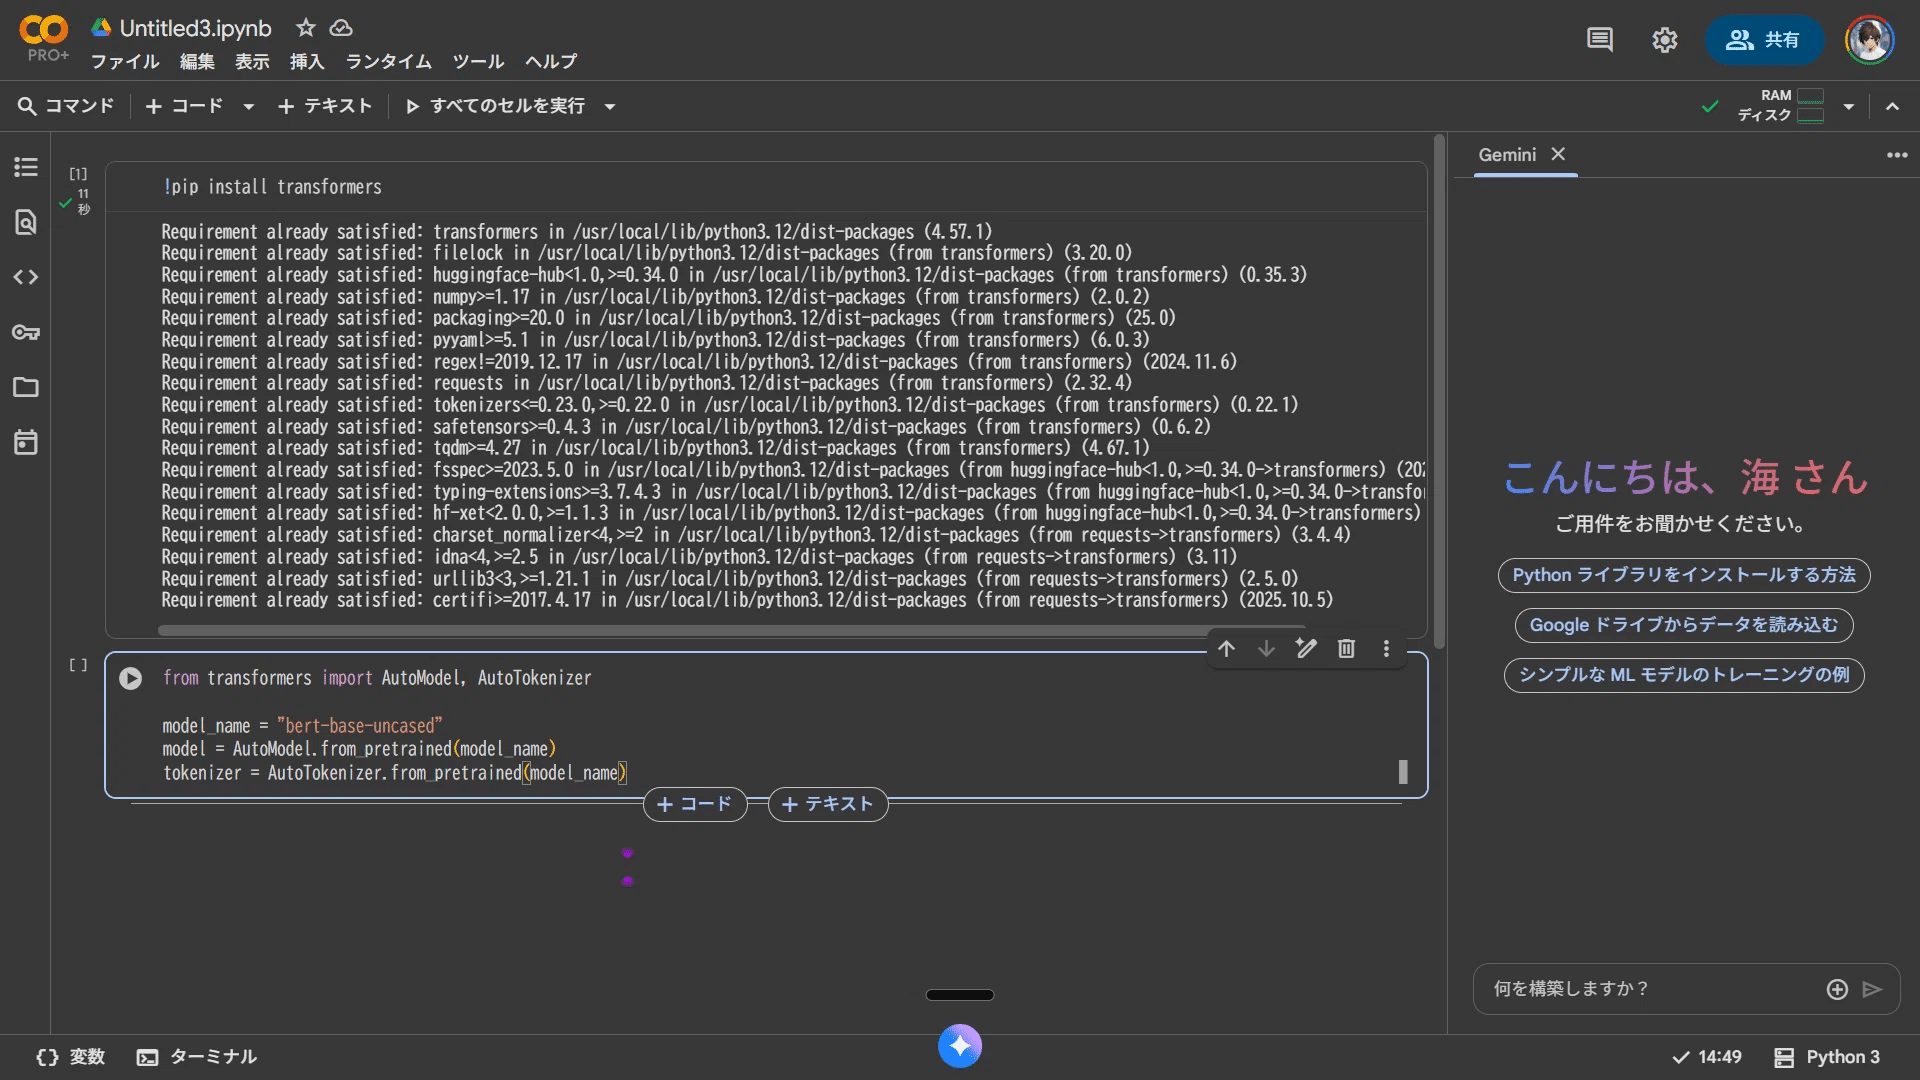Rename the notebook title Untitled3.ipynb
The image size is (1920, 1080).
coord(195,28)
